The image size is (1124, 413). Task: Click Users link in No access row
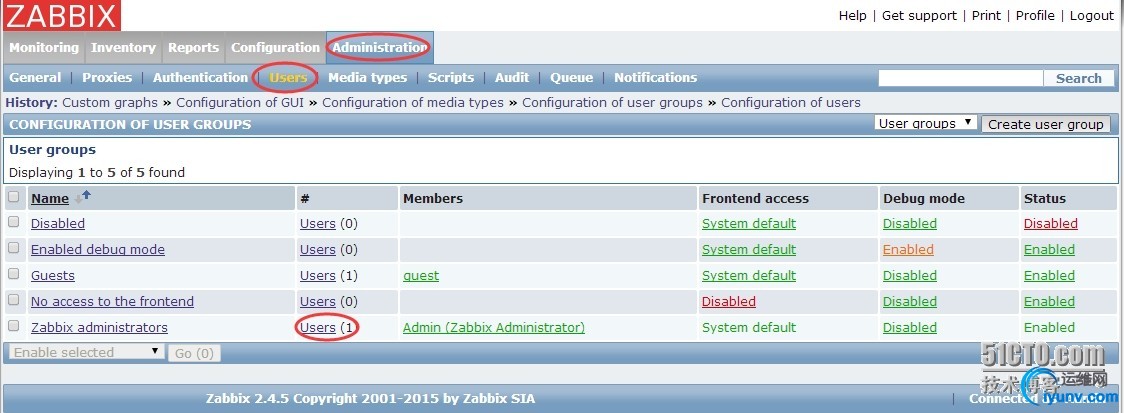(x=318, y=301)
